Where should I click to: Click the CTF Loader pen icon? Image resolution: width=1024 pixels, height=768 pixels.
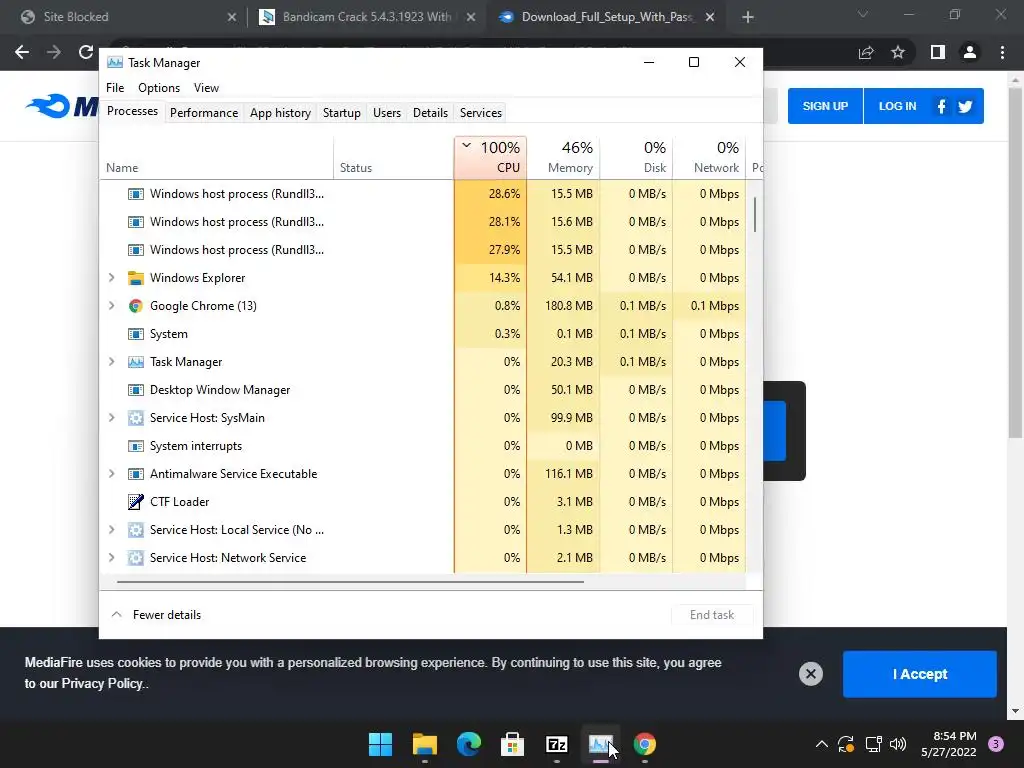pyautogui.click(x=136, y=502)
